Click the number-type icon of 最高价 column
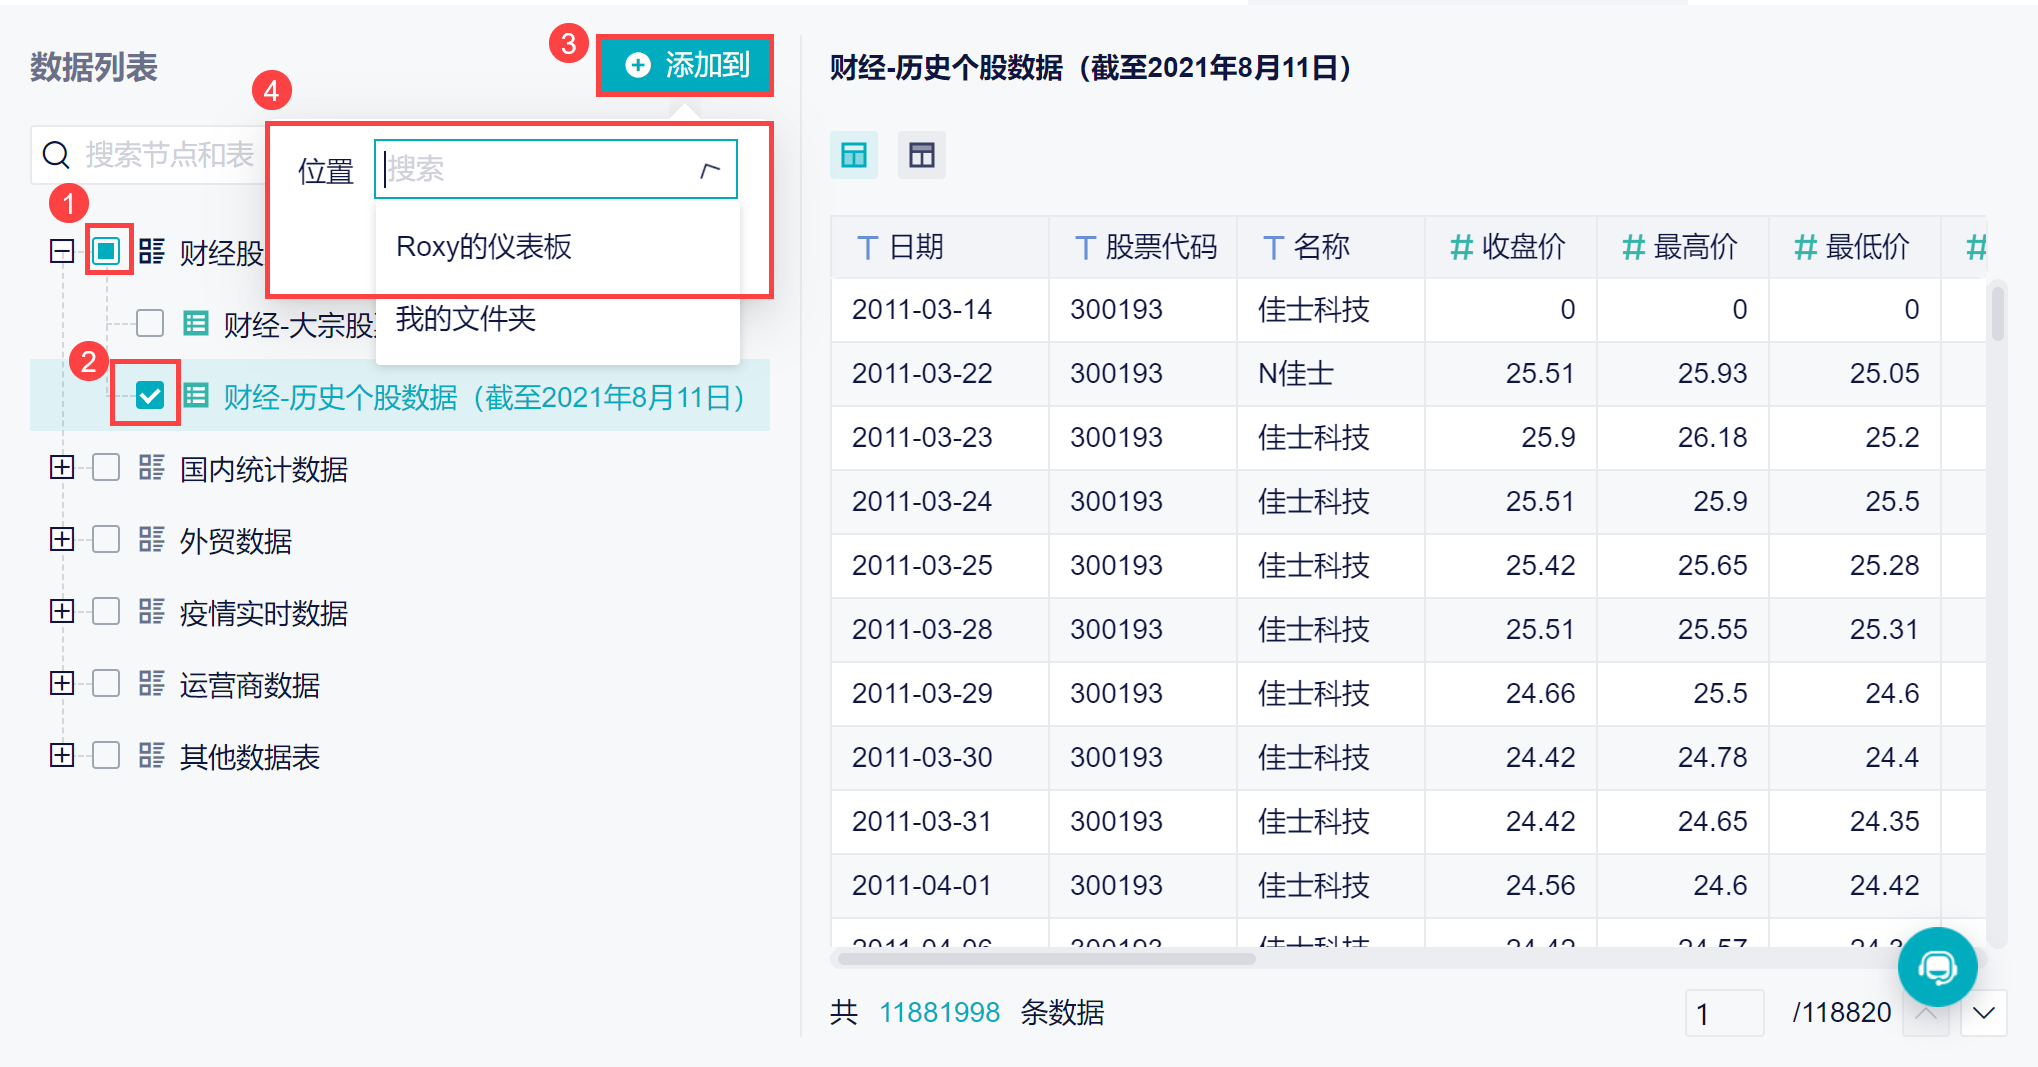This screenshot has width=2038, height=1067. pyautogui.click(x=1634, y=248)
